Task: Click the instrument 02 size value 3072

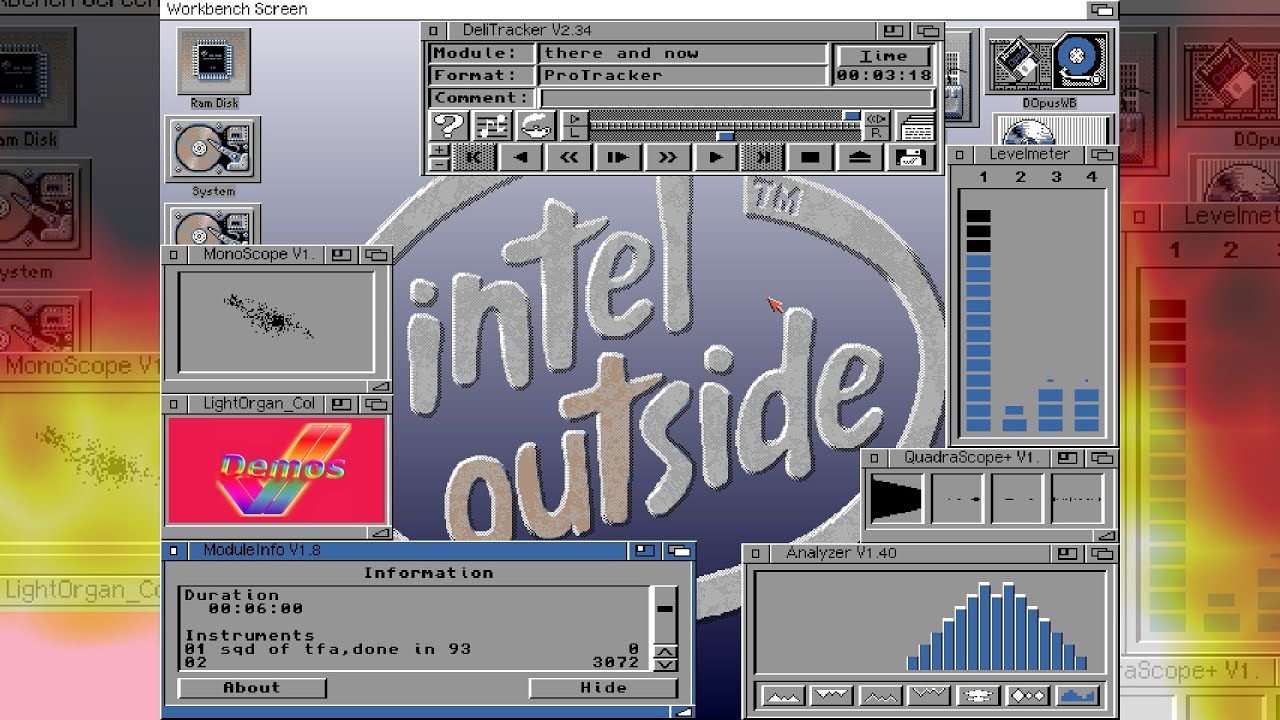Action: (615, 663)
